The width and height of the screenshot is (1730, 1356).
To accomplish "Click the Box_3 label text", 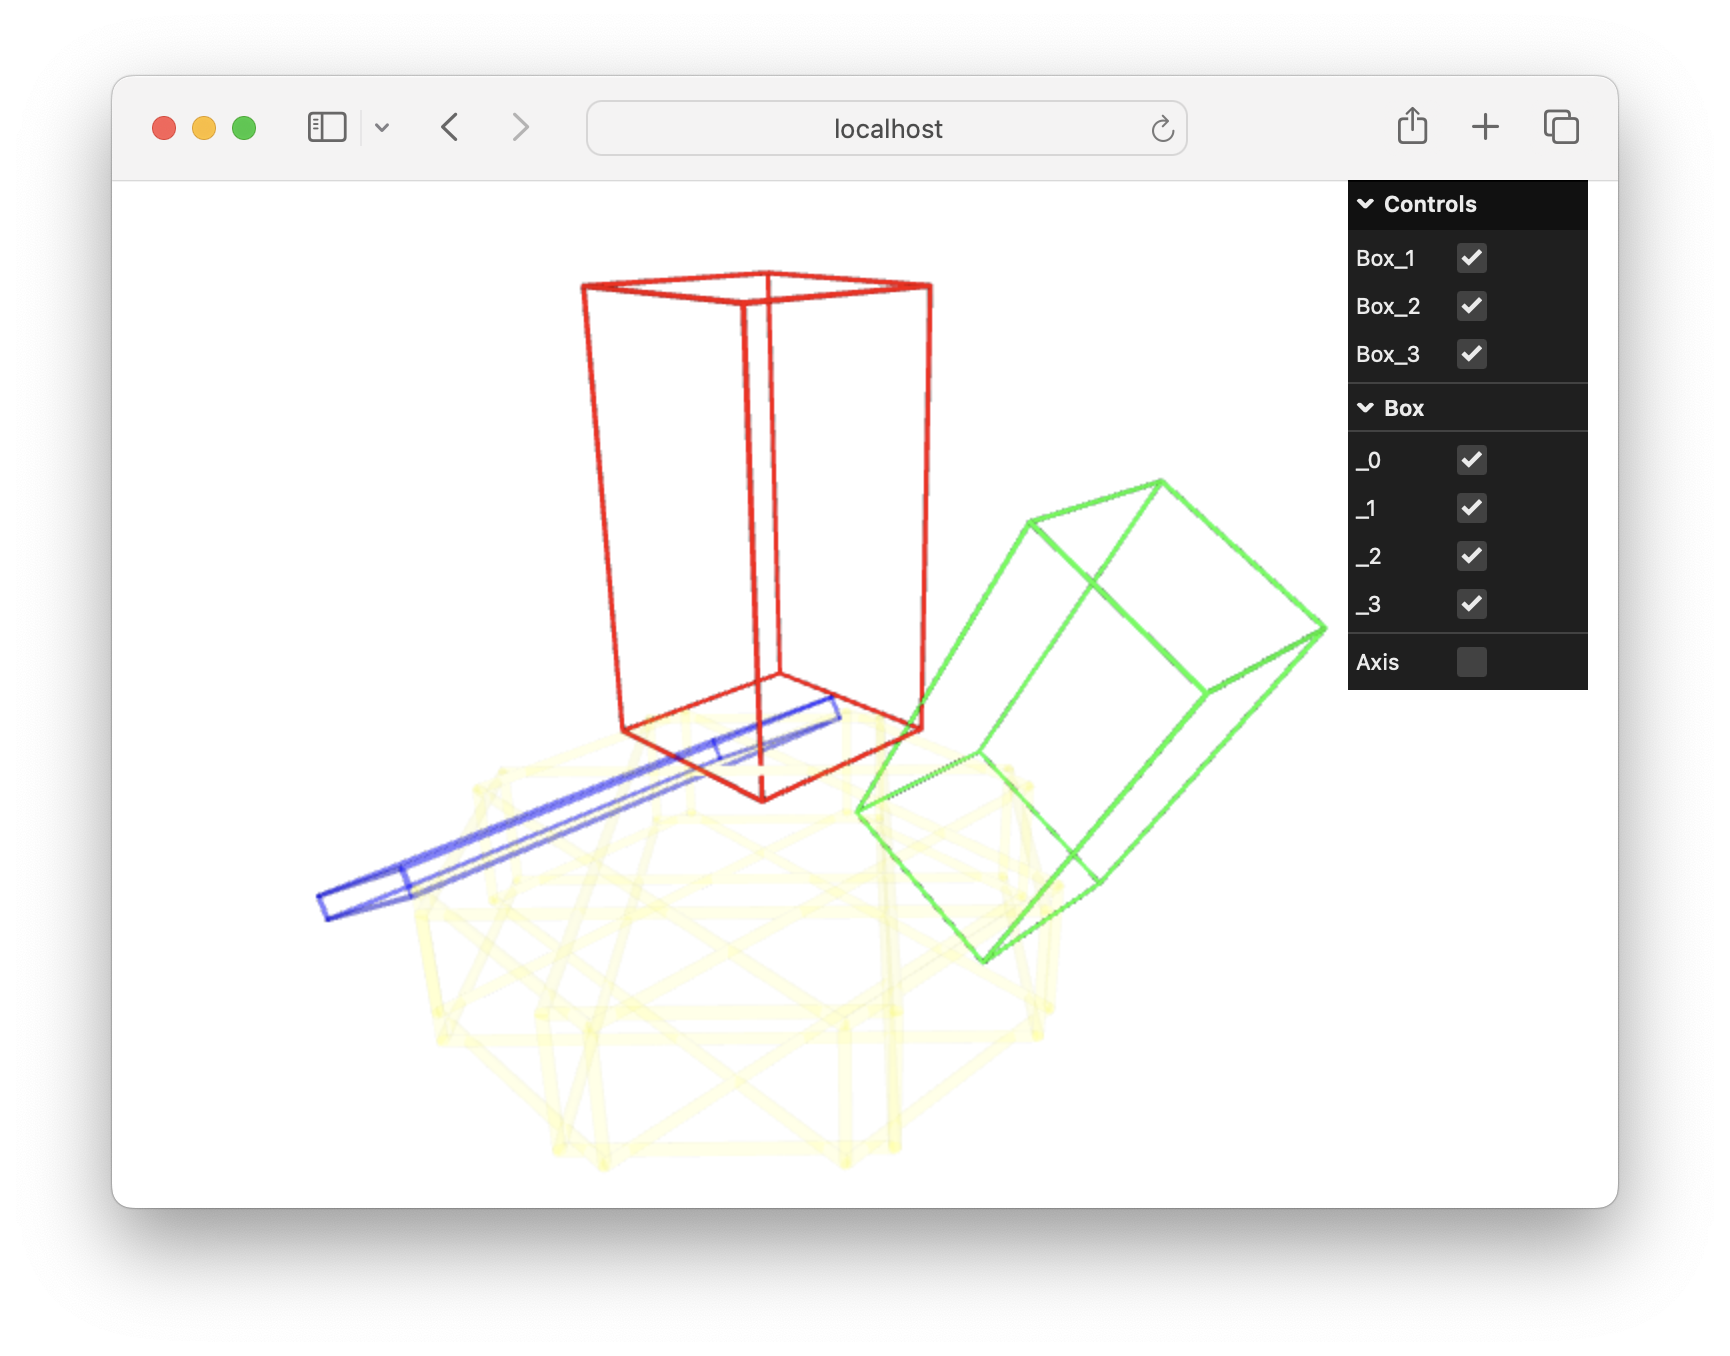I will (1388, 355).
